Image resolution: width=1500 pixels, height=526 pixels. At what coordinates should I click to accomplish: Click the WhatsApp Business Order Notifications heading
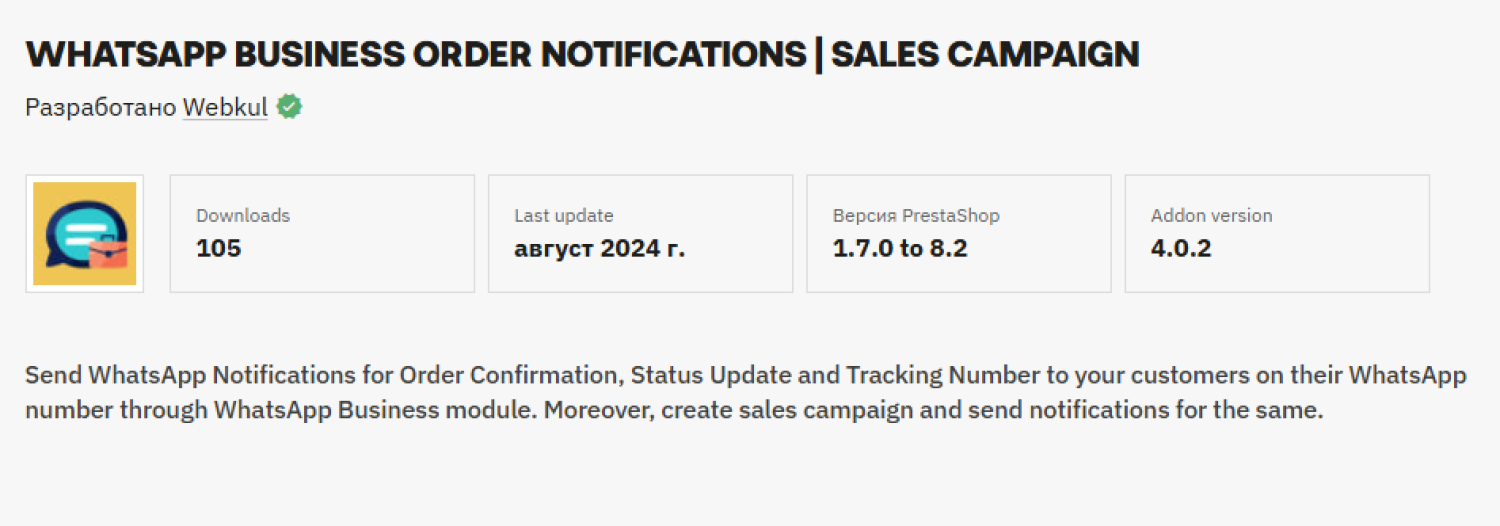click(x=415, y=54)
